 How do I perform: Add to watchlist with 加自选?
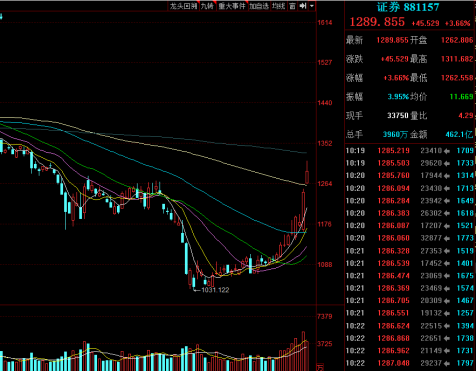259,6
